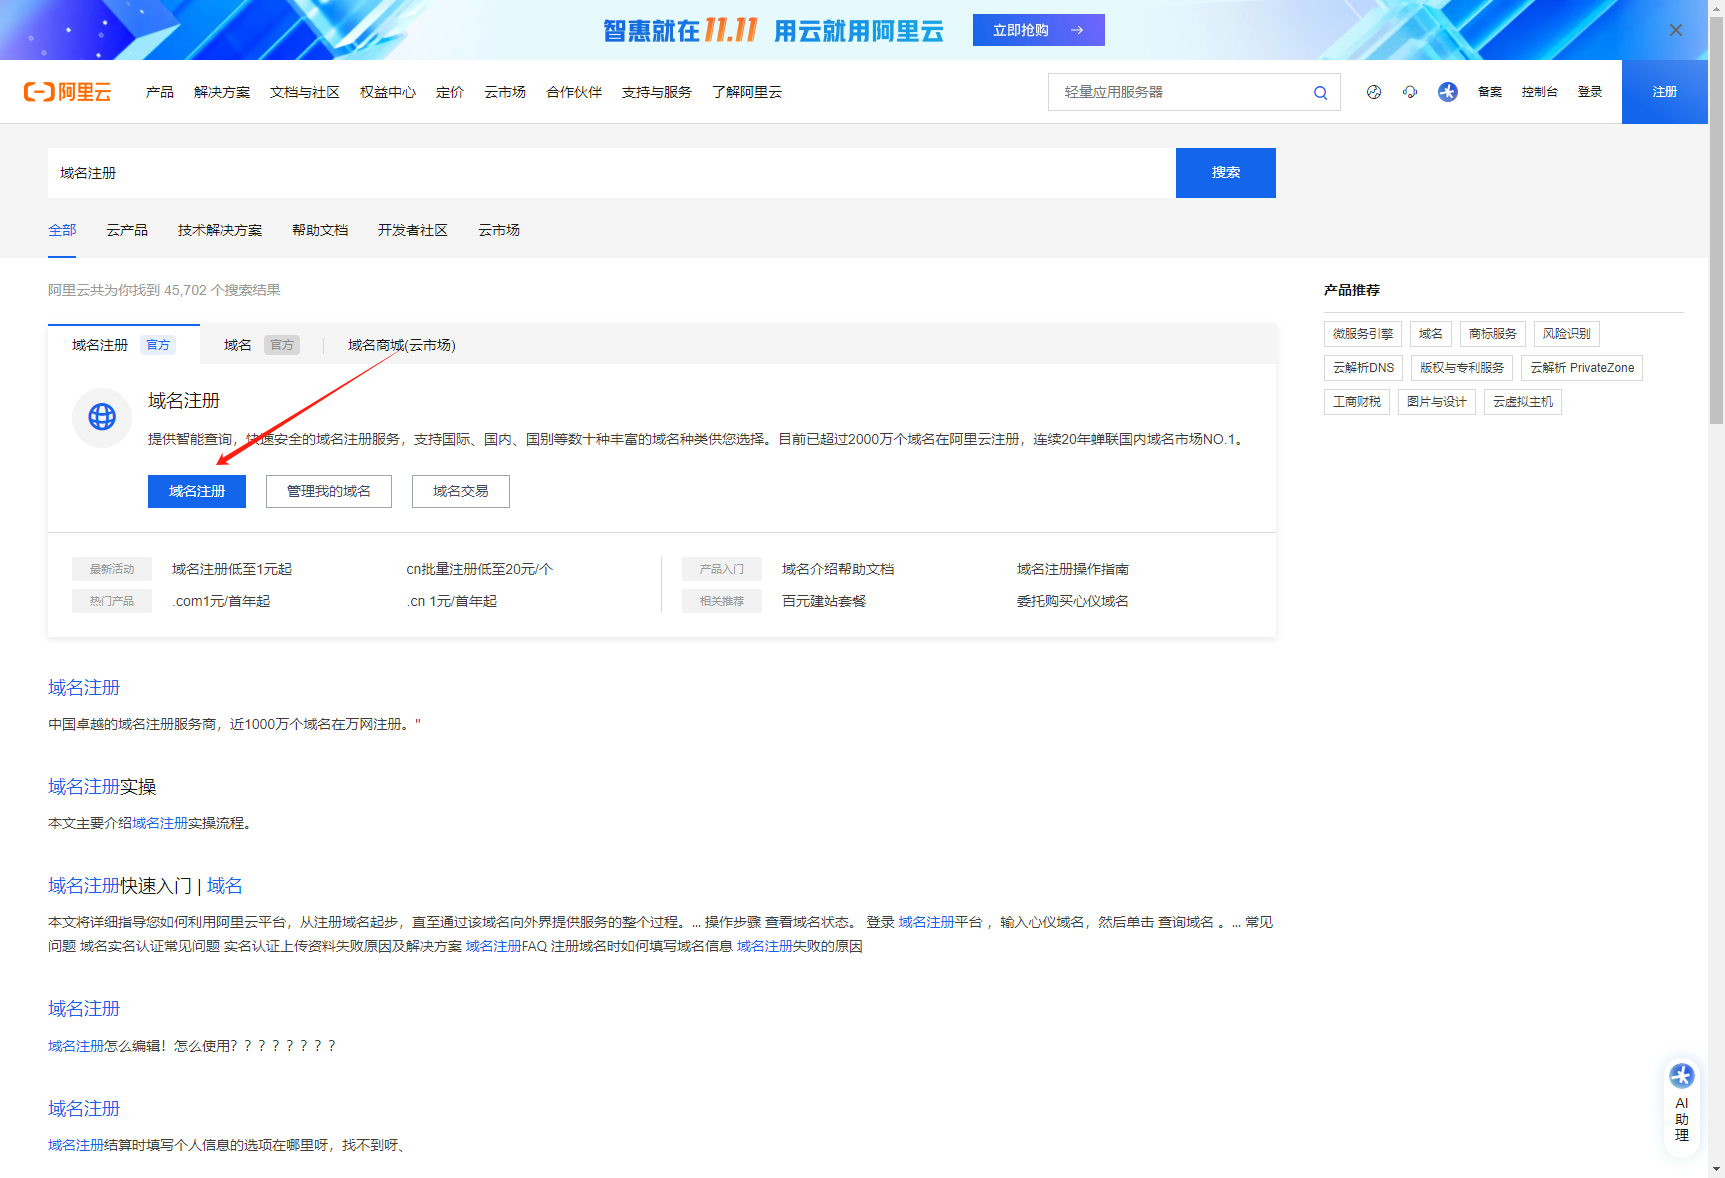Close the 11.11 promotion banner
1725x1178 pixels.
coord(1676,30)
